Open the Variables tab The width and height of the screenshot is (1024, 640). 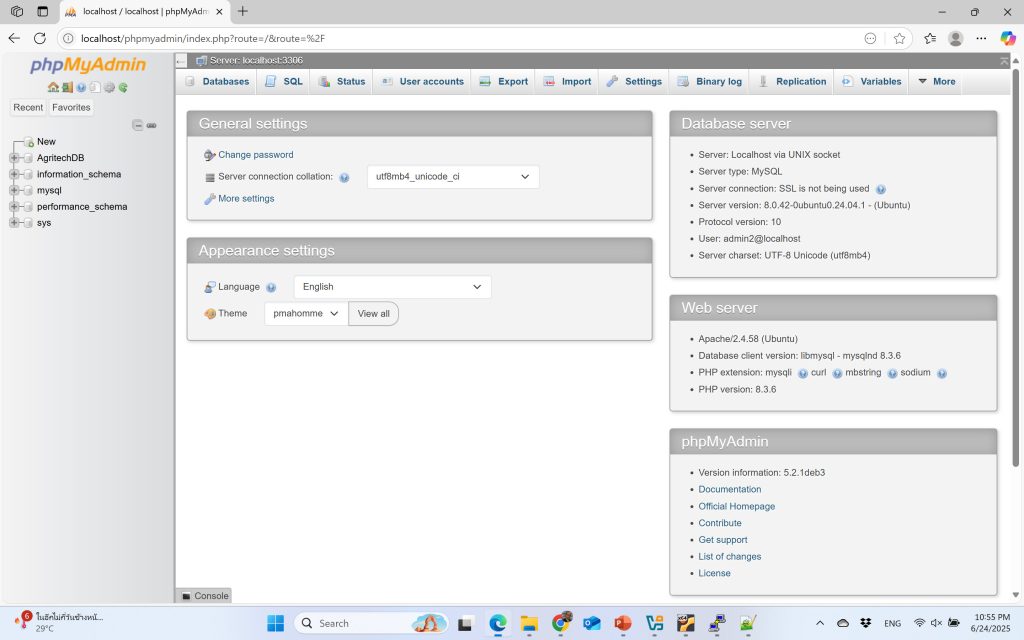point(872,82)
